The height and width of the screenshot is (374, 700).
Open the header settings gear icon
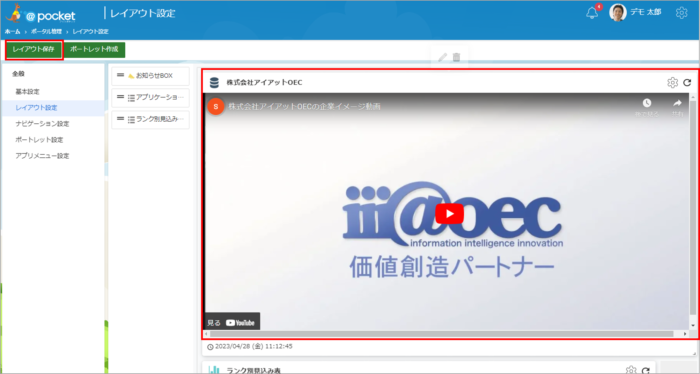click(681, 12)
